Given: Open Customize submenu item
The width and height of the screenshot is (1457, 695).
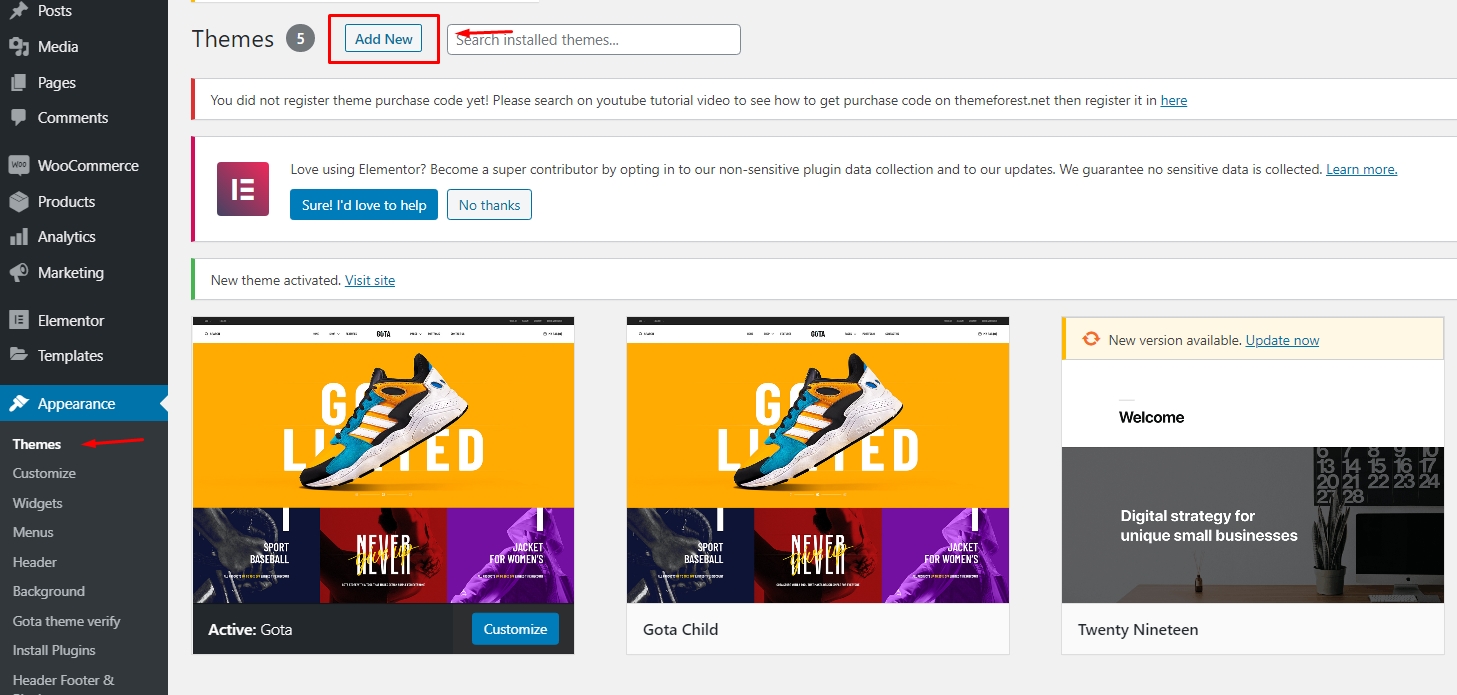Looking at the screenshot, I should [44, 474].
